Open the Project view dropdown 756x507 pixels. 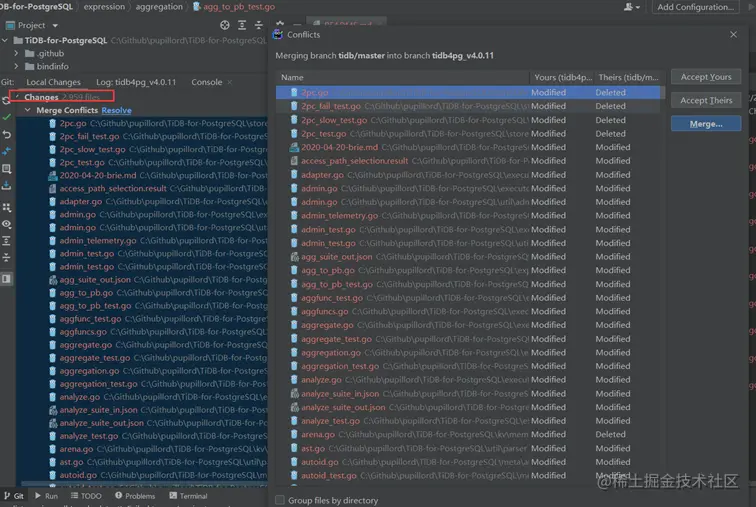pos(32,25)
